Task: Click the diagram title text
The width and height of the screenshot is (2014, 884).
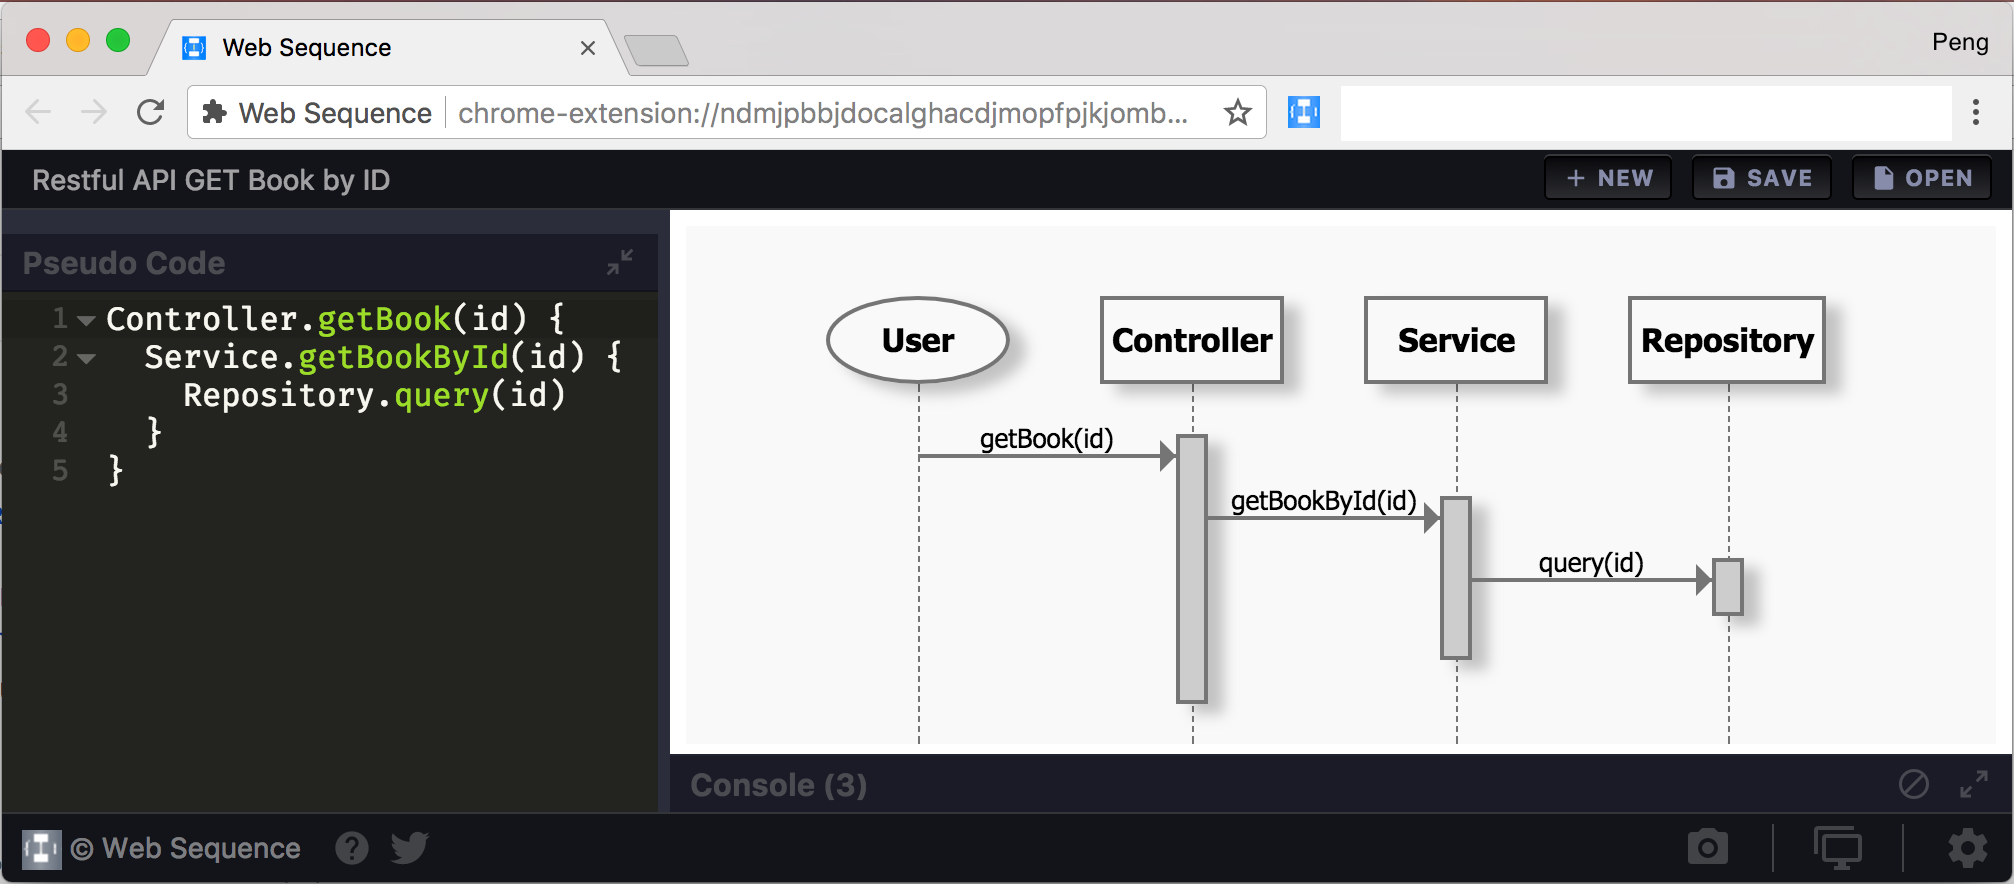Action: click(x=211, y=180)
